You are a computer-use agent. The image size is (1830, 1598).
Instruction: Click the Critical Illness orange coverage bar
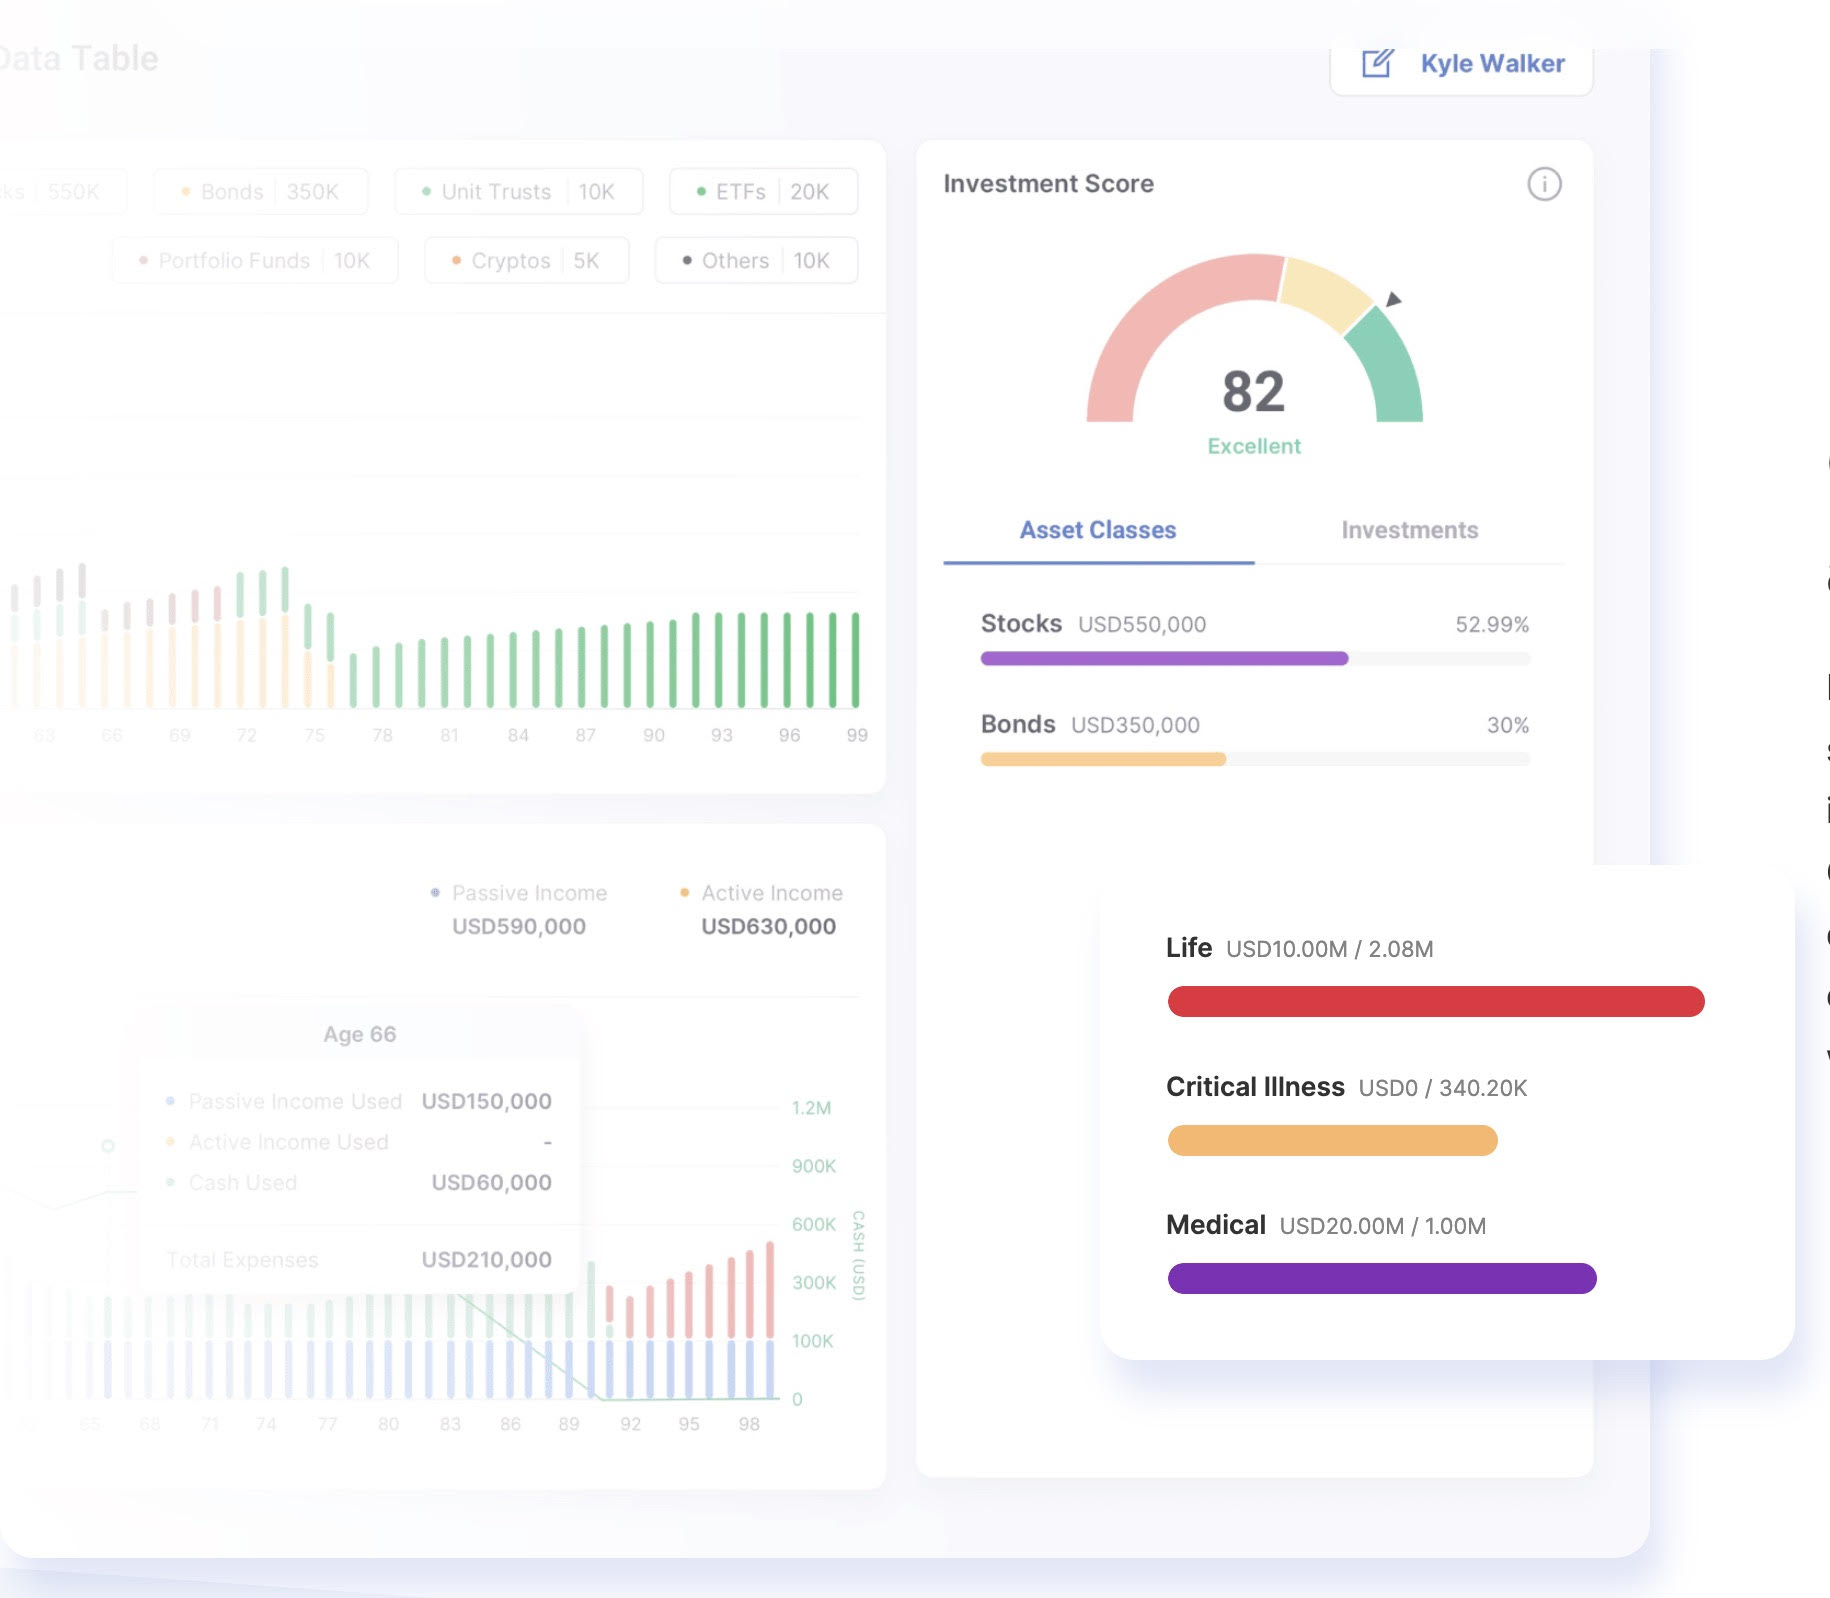coord(1332,1140)
